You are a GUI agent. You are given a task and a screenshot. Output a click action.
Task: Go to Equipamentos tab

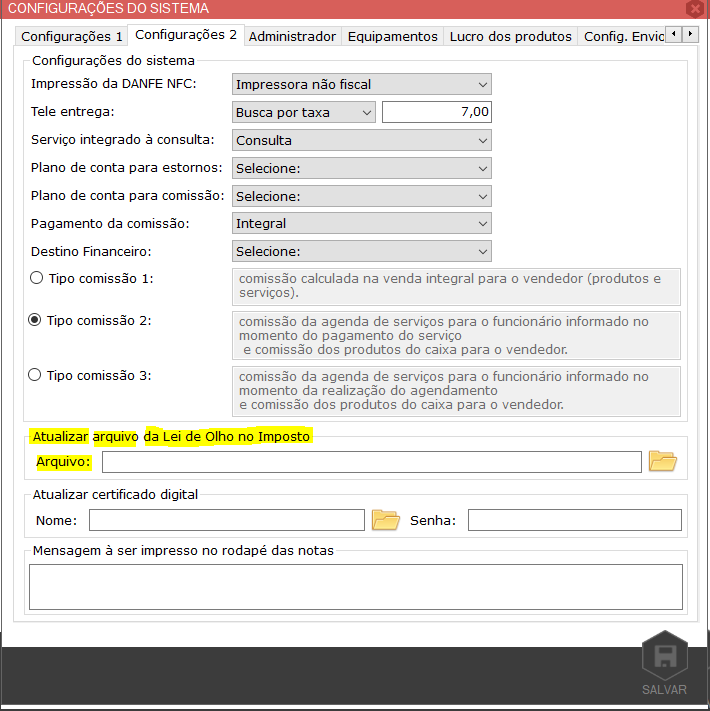(393, 36)
